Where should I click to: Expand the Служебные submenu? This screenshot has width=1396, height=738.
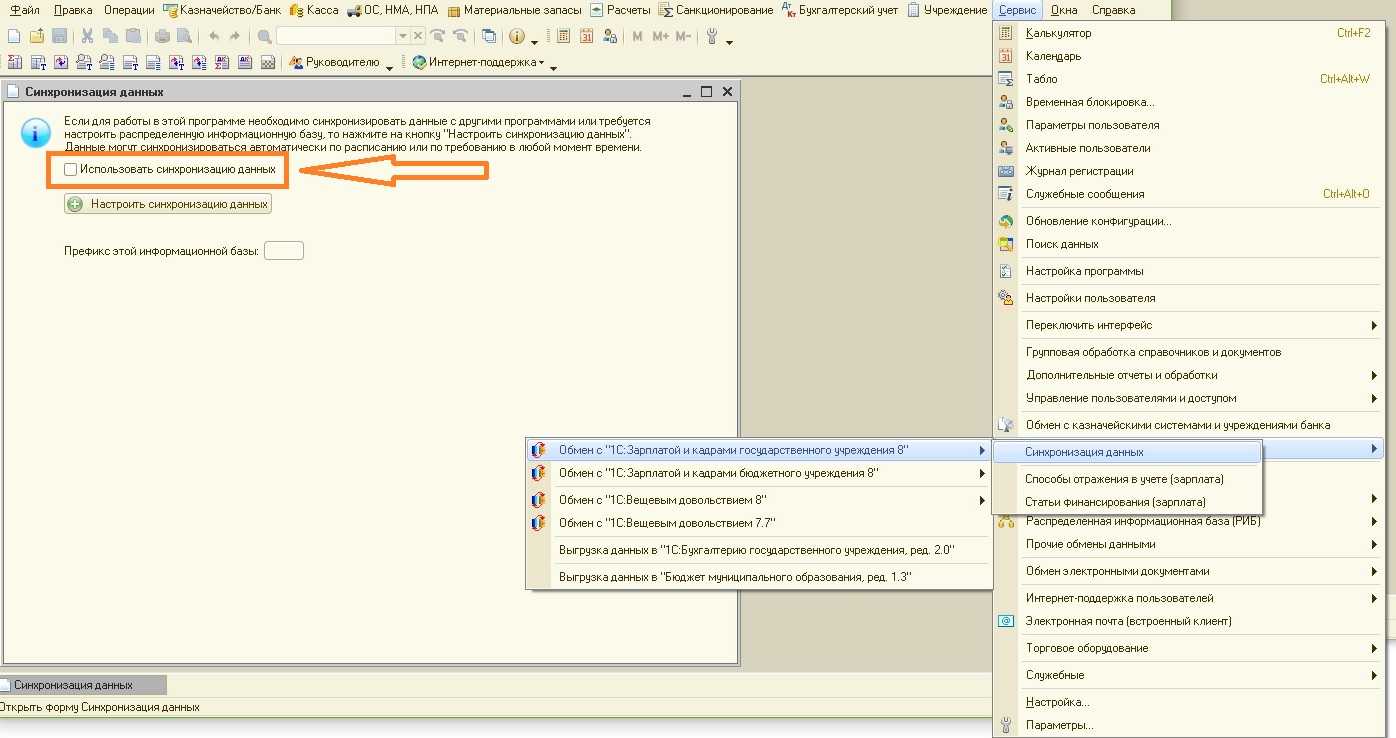[x=1375, y=675]
